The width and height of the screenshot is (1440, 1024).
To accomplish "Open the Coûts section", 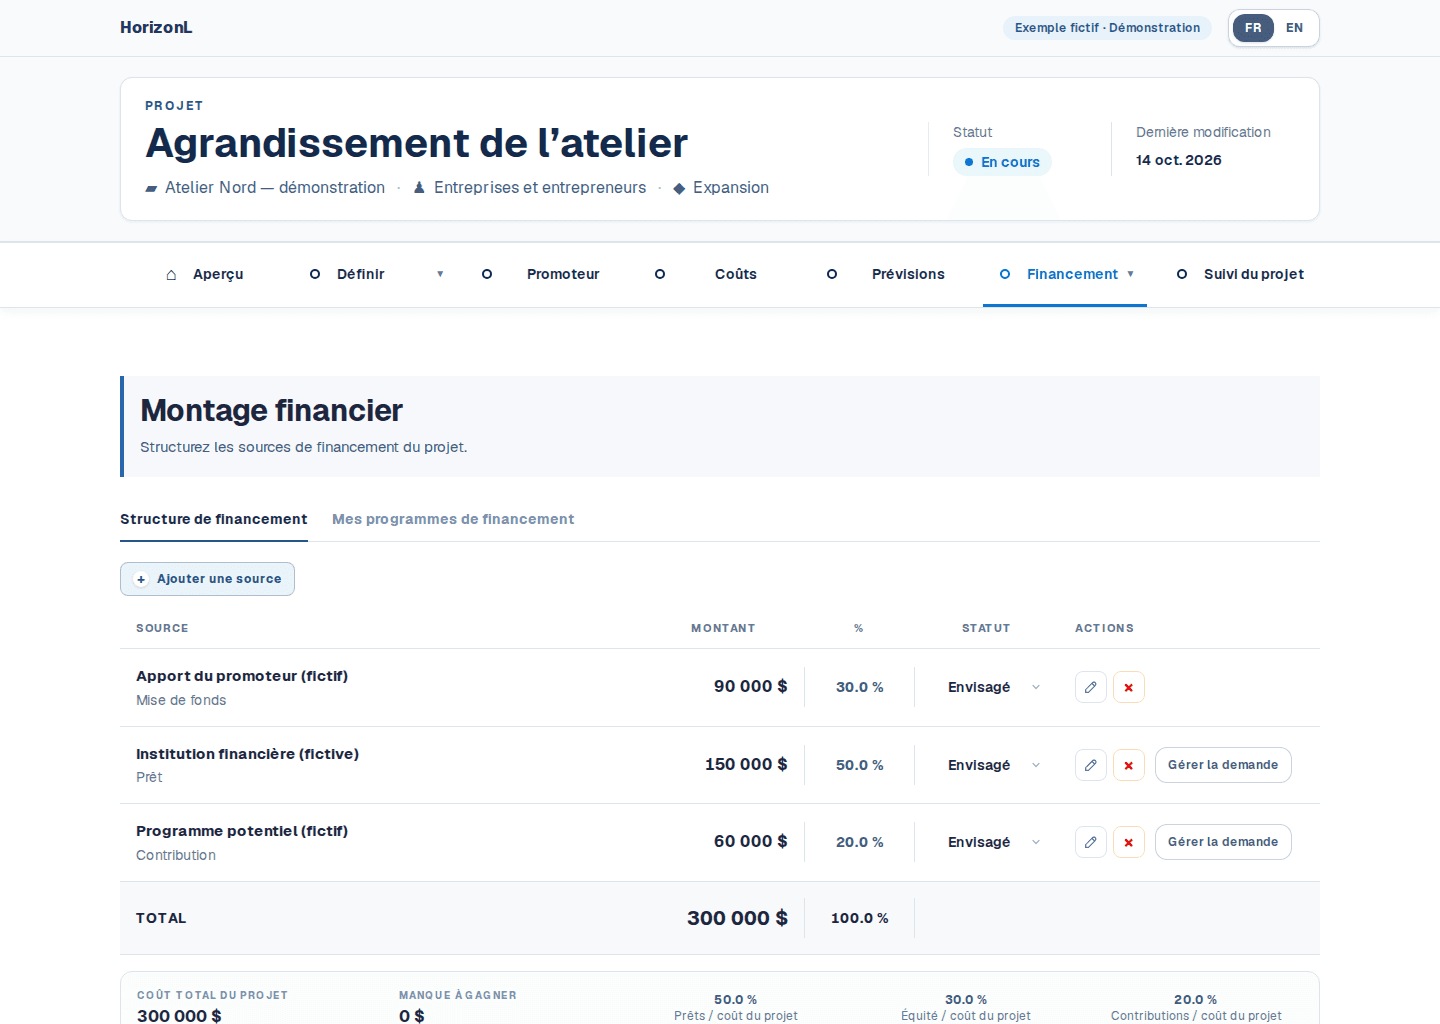I will [x=736, y=274].
